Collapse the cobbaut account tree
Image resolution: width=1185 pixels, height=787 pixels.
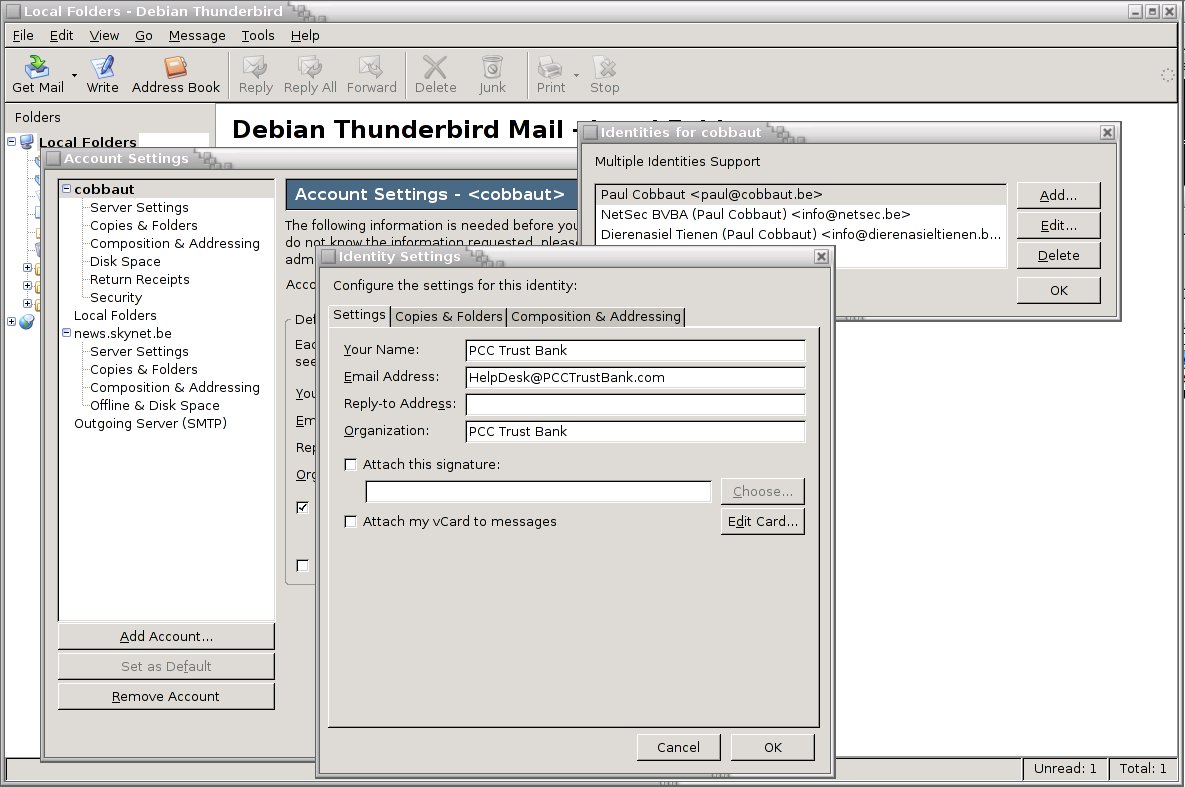coord(67,188)
